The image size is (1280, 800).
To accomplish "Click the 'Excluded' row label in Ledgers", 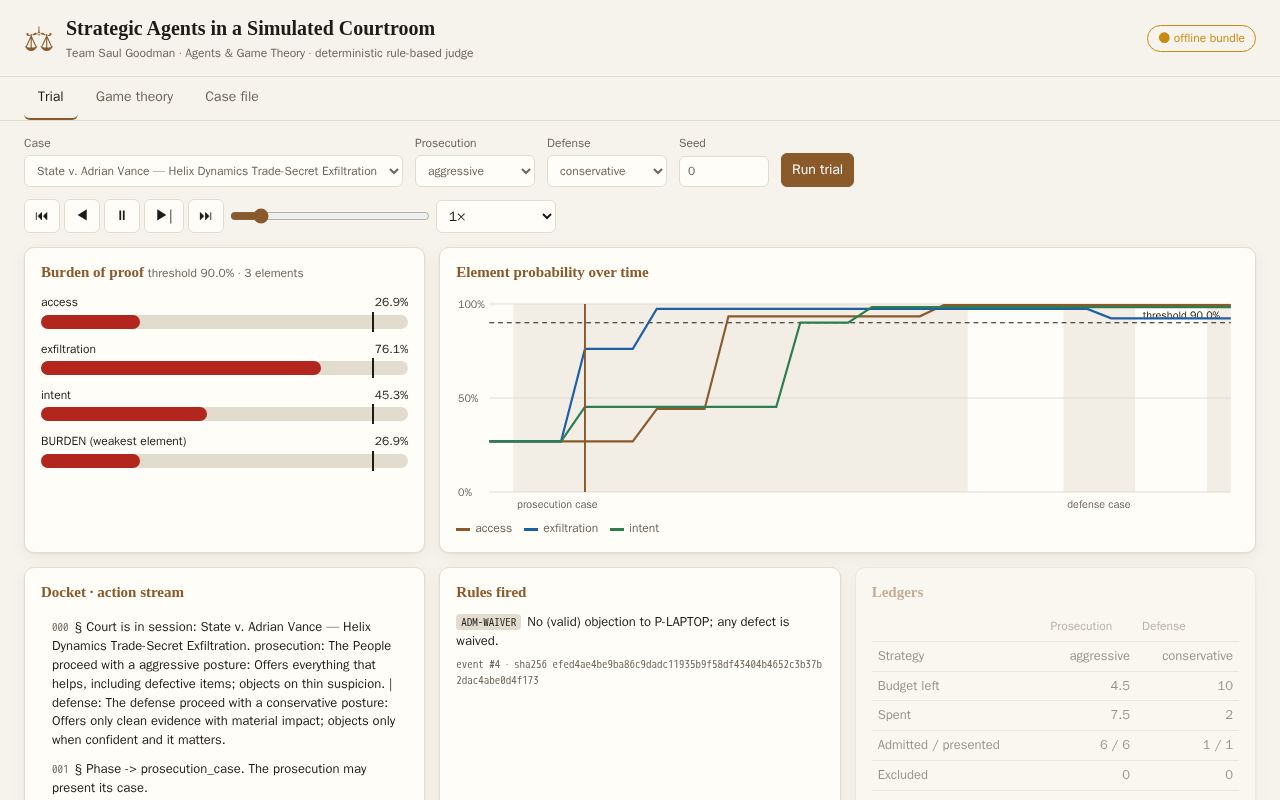I will [x=903, y=775].
